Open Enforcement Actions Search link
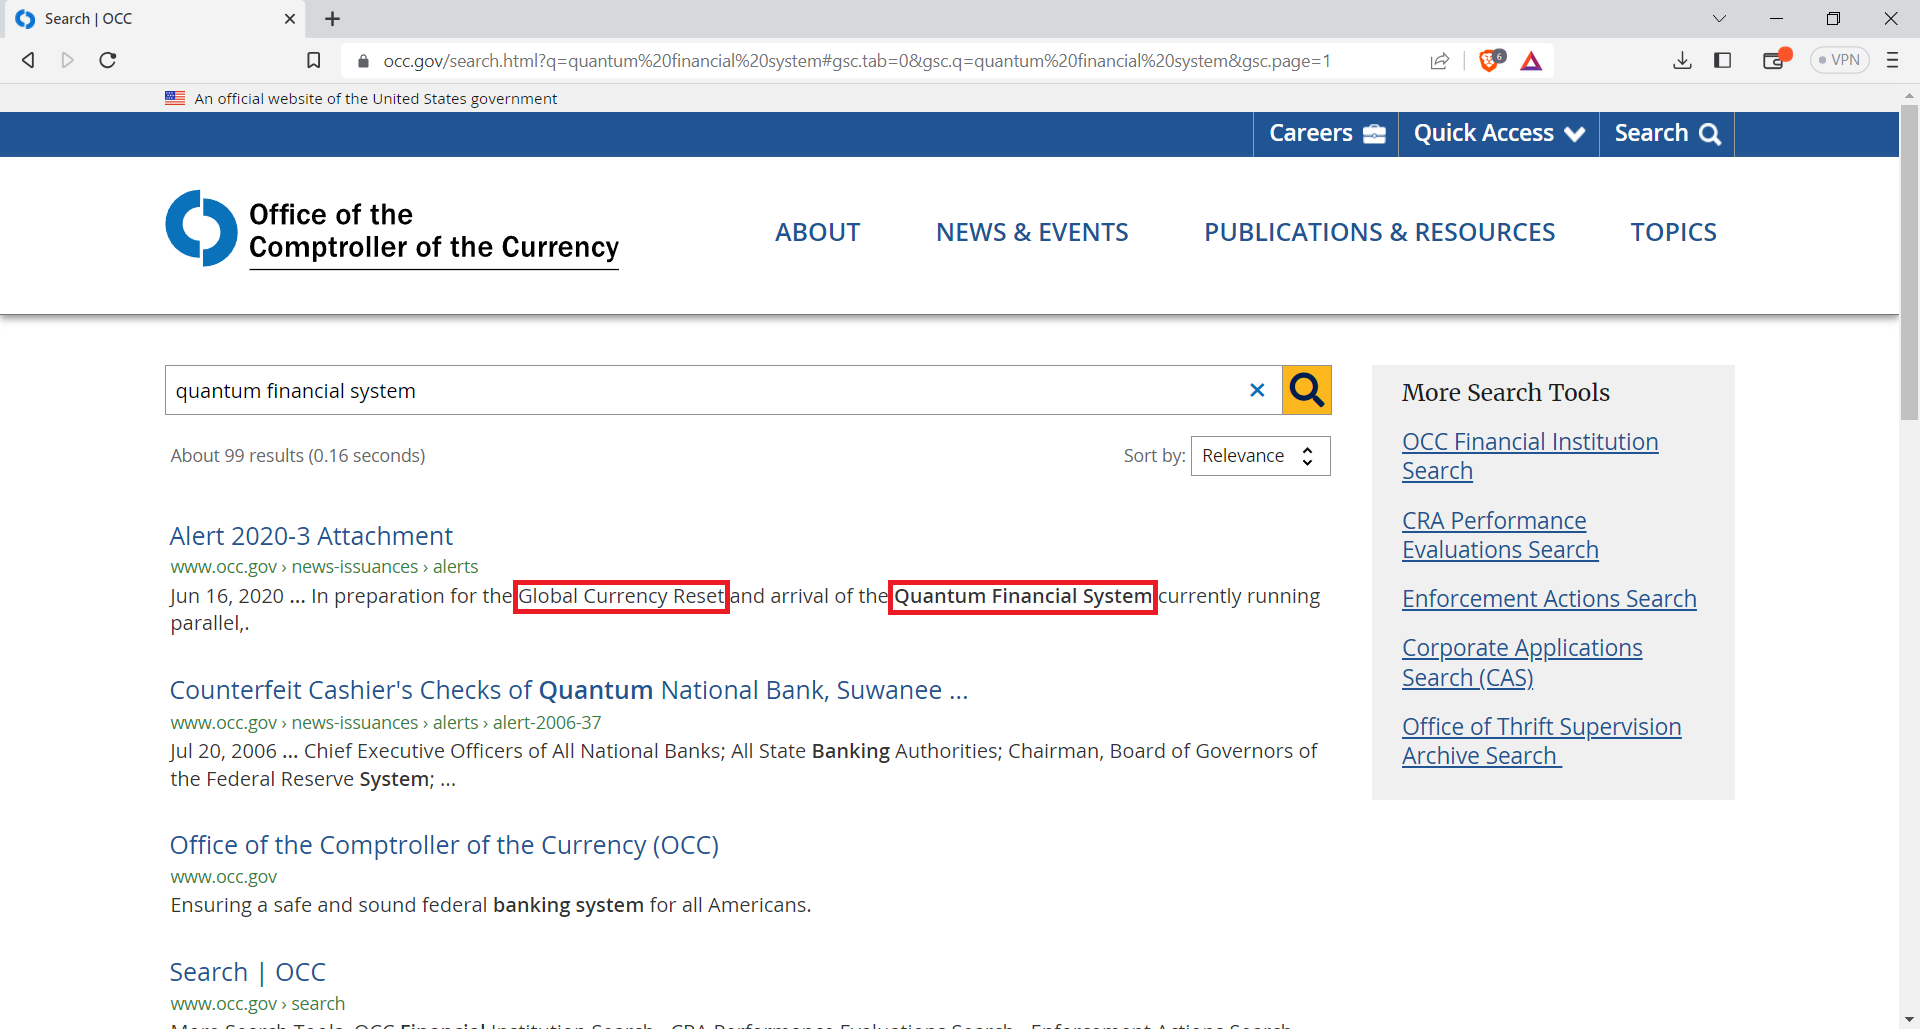The image size is (1920, 1029). click(x=1549, y=599)
